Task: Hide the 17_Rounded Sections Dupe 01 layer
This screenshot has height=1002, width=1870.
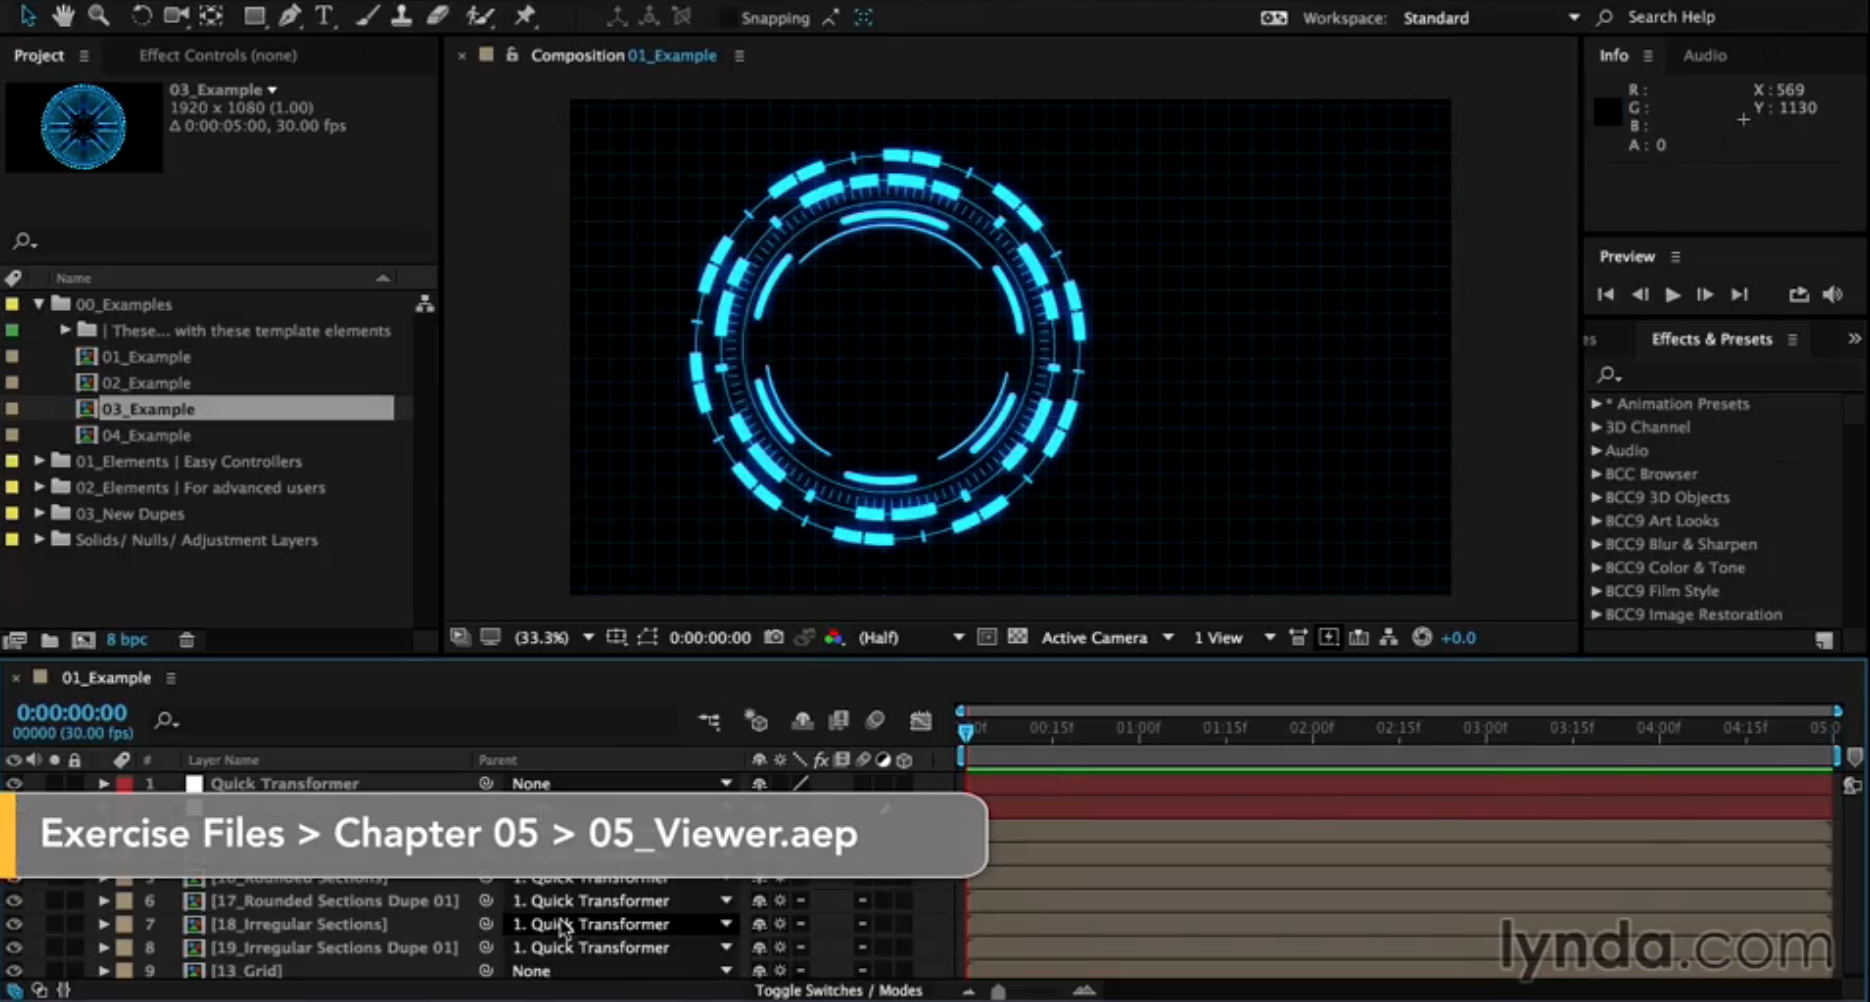Action: [14, 901]
